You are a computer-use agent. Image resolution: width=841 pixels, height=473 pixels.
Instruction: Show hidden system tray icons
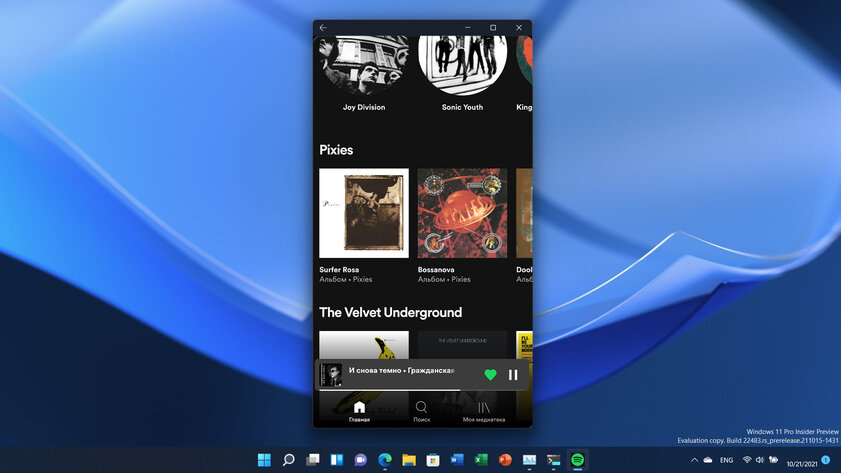(x=695, y=460)
